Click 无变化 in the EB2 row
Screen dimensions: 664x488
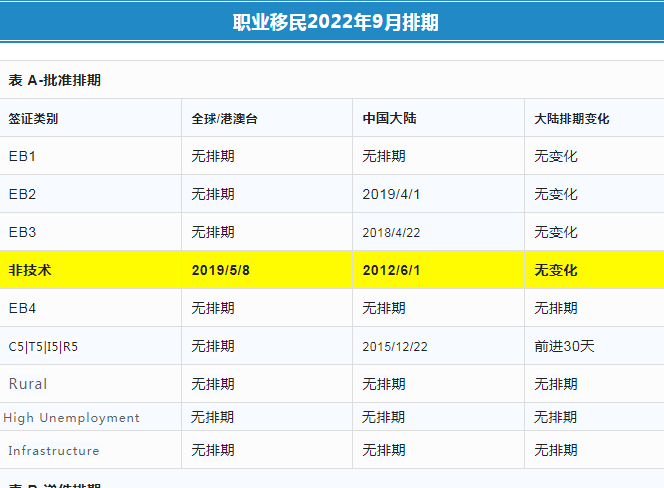point(556,194)
